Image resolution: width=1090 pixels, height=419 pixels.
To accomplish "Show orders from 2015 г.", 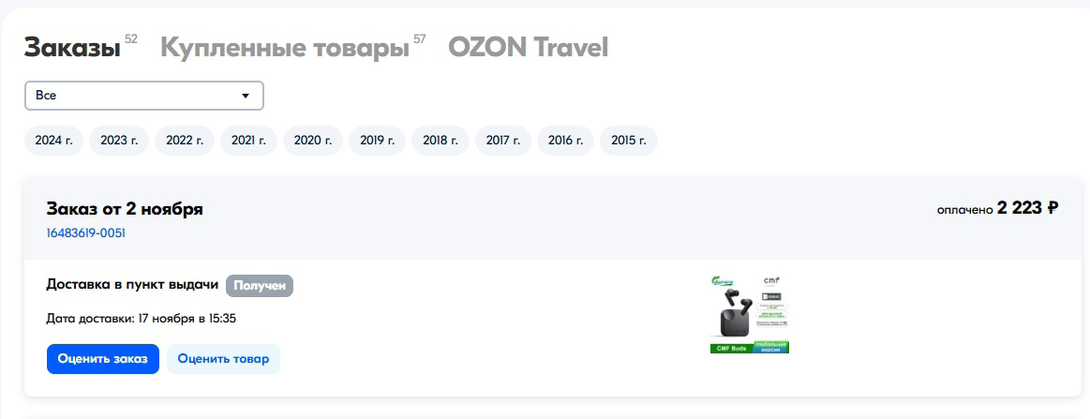I will pos(629,141).
